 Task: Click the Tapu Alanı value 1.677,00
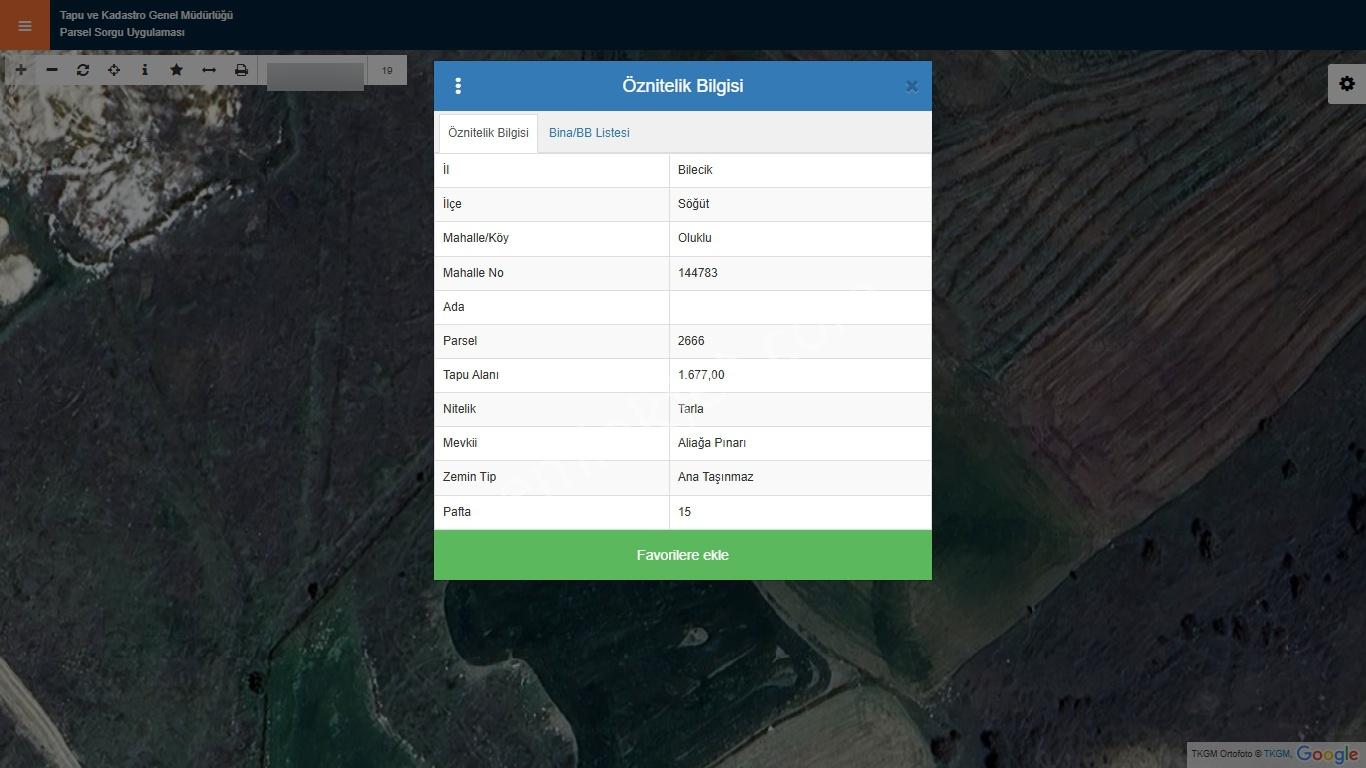pos(701,375)
